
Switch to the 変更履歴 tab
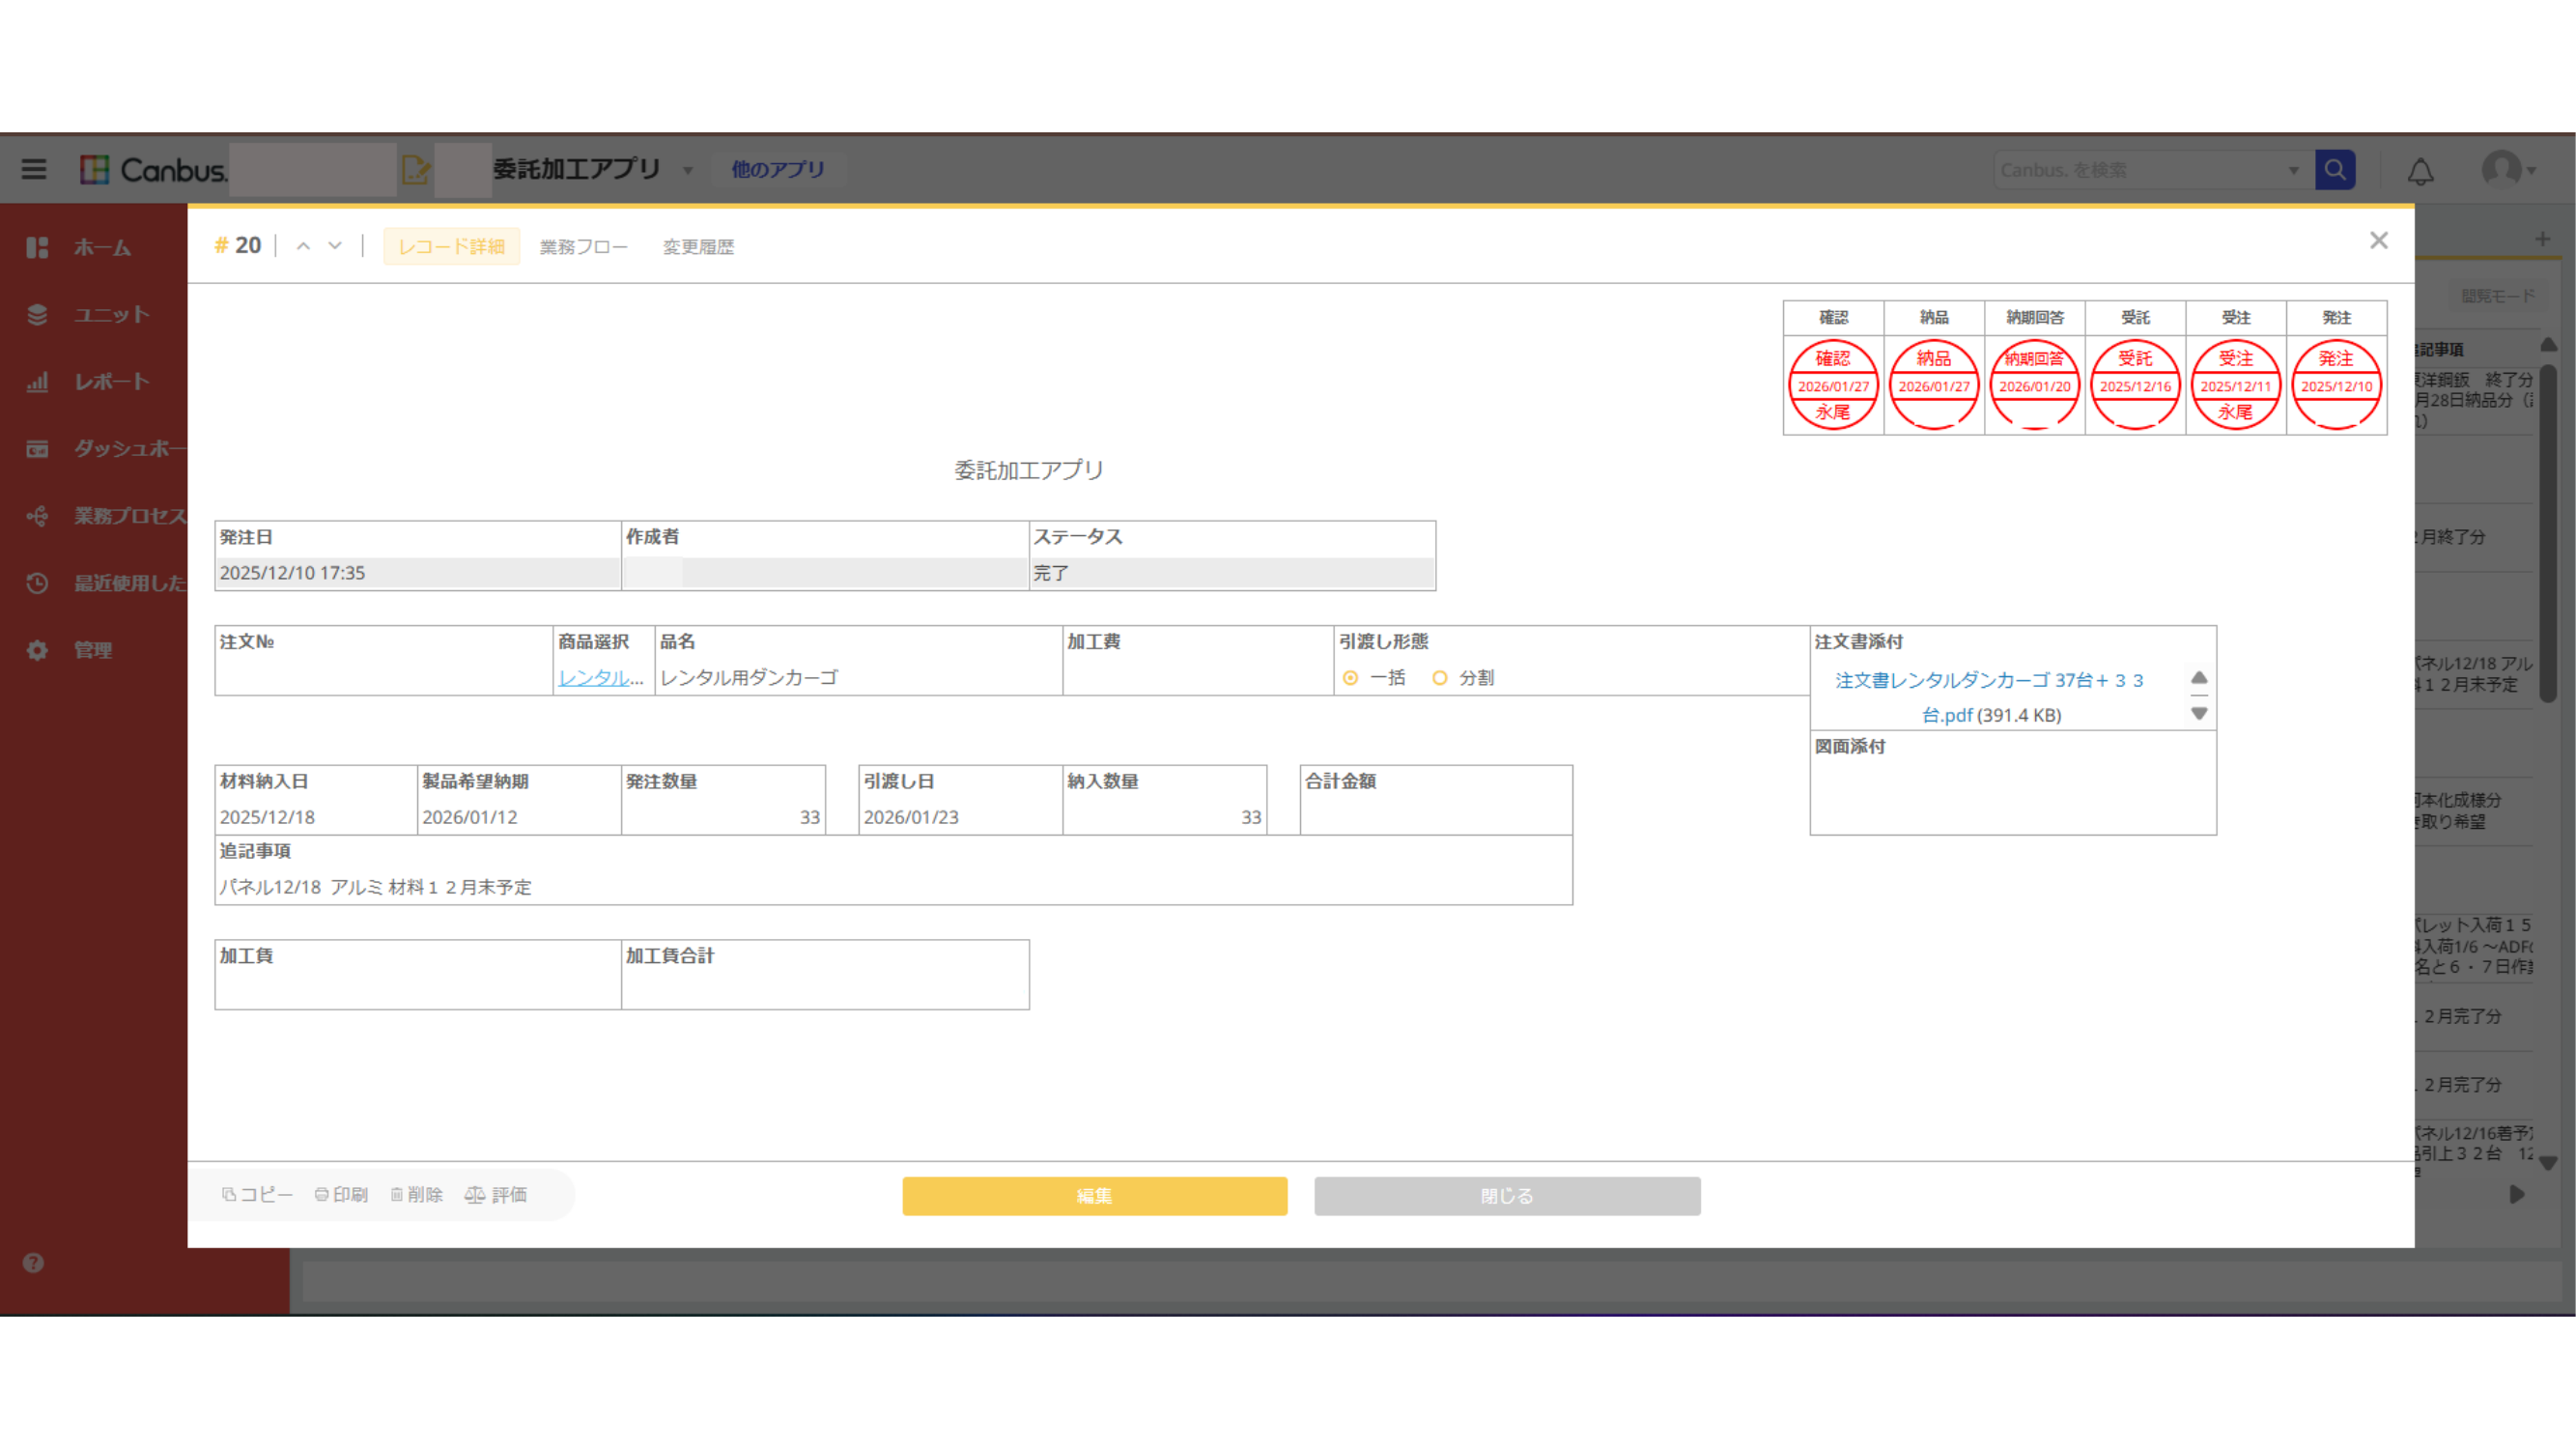point(698,247)
